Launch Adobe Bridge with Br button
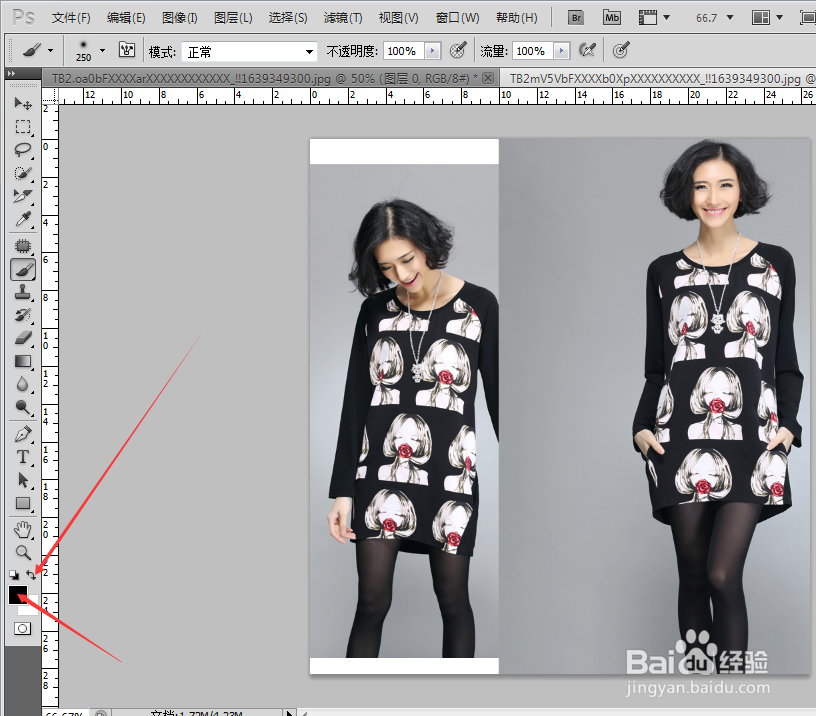816x716 pixels. pos(576,18)
